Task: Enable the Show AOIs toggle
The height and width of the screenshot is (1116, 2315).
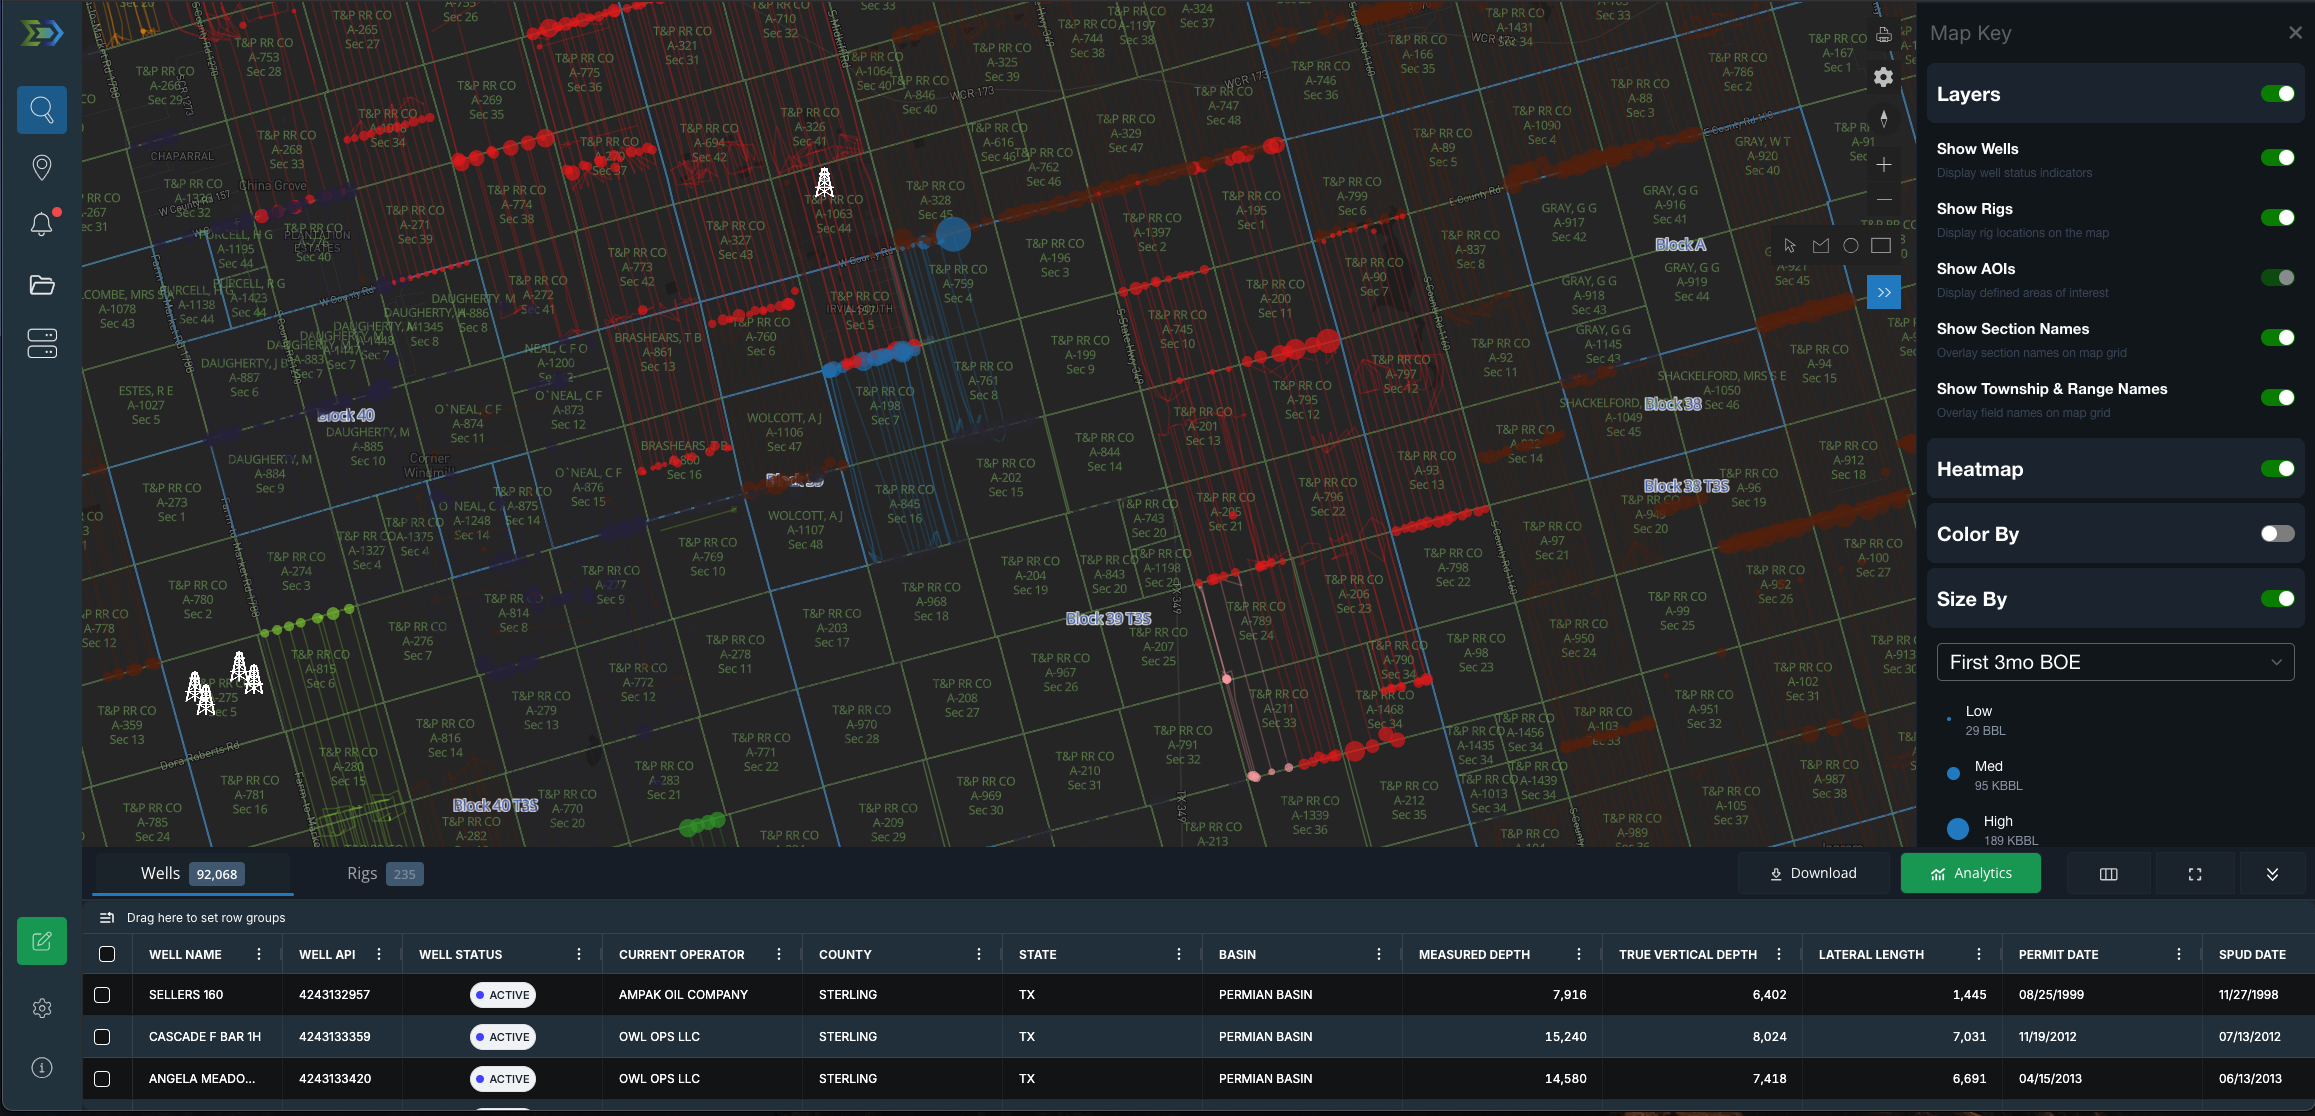Action: (2277, 278)
